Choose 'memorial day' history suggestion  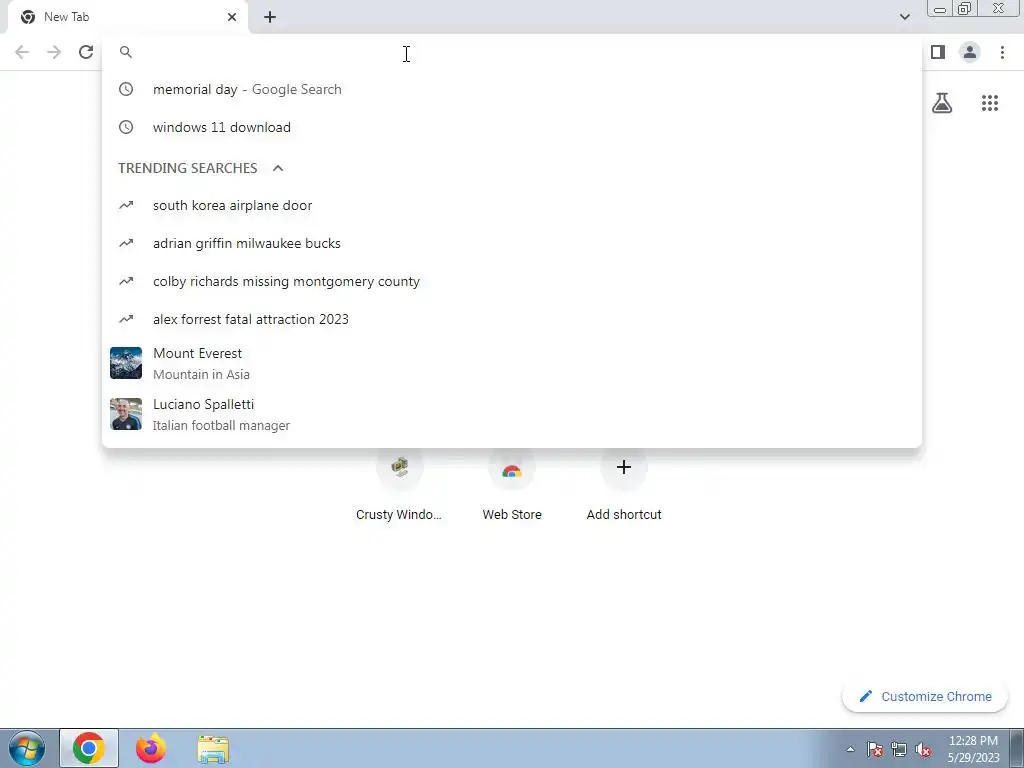pyautogui.click(x=512, y=89)
